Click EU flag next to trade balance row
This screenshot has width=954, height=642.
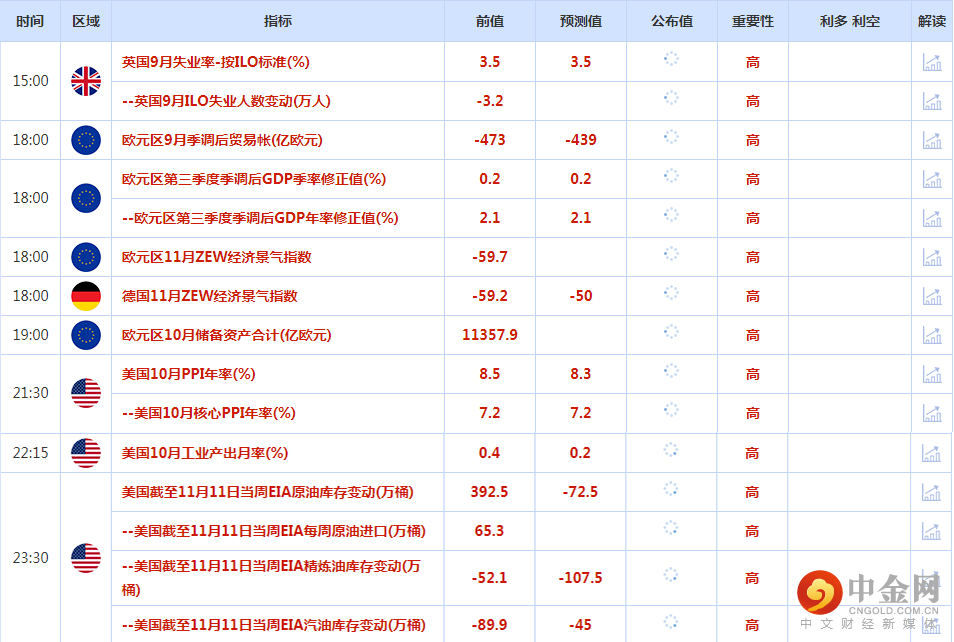(x=86, y=140)
